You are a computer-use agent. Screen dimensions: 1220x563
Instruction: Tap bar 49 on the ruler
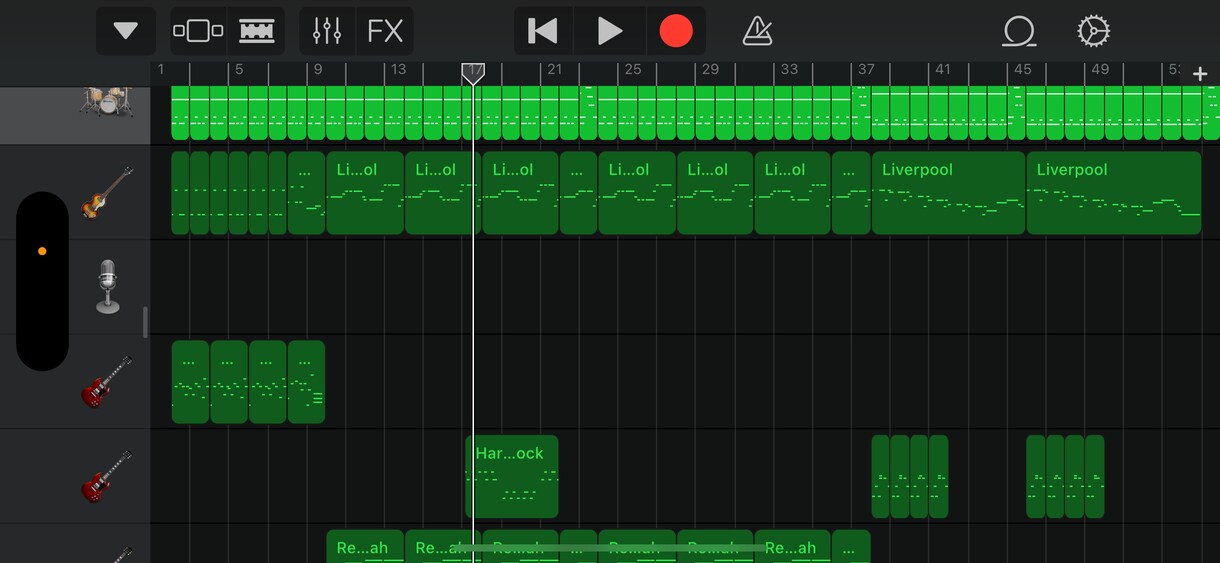[x=1100, y=70]
